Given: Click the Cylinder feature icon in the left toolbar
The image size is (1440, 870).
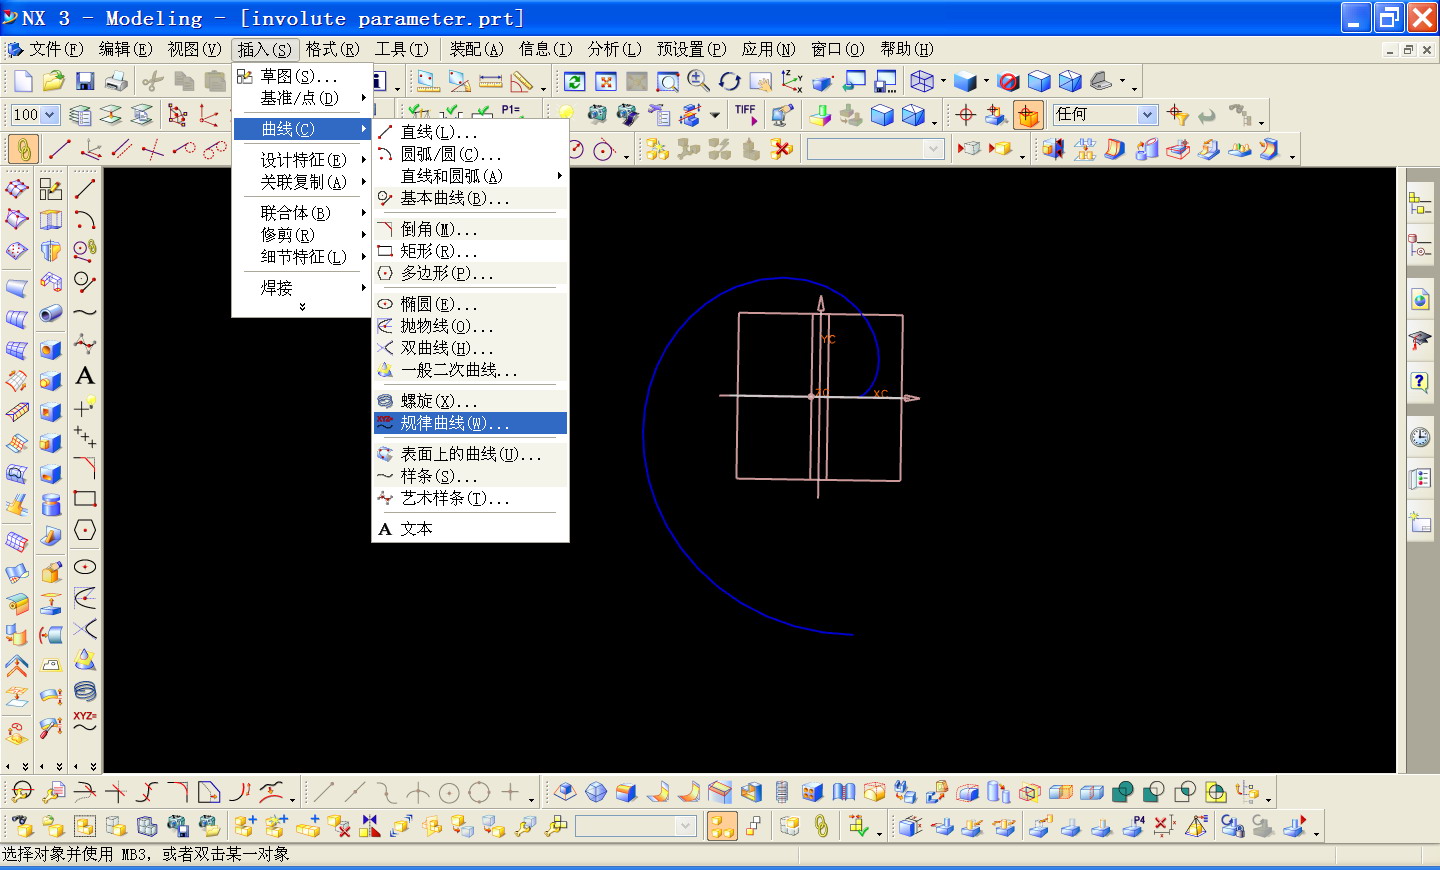Looking at the screenshot, I should tap(51, 505).
